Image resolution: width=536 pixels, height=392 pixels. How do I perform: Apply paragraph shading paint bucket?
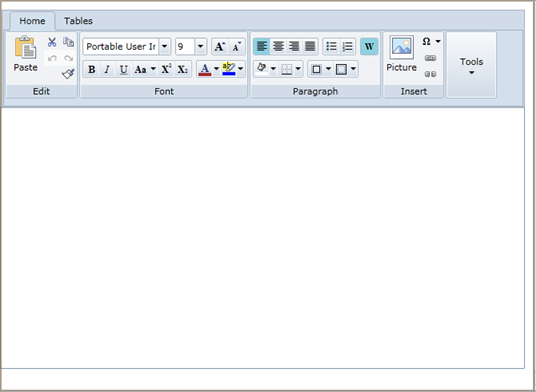coord(262,69)
